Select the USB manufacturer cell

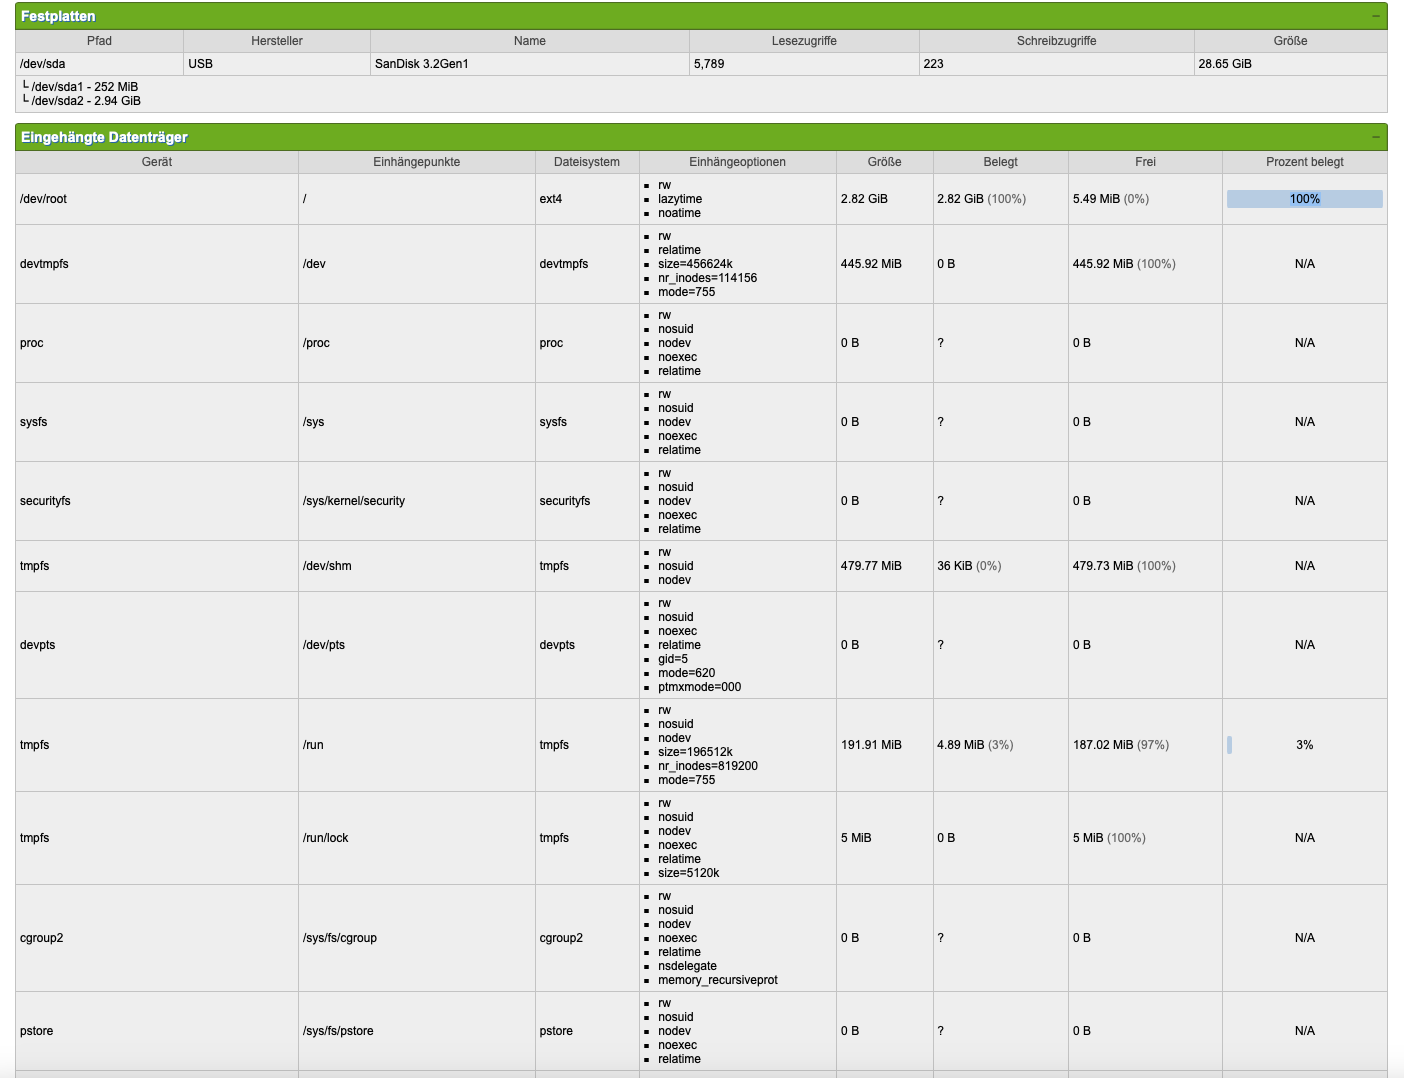(277, 64)
